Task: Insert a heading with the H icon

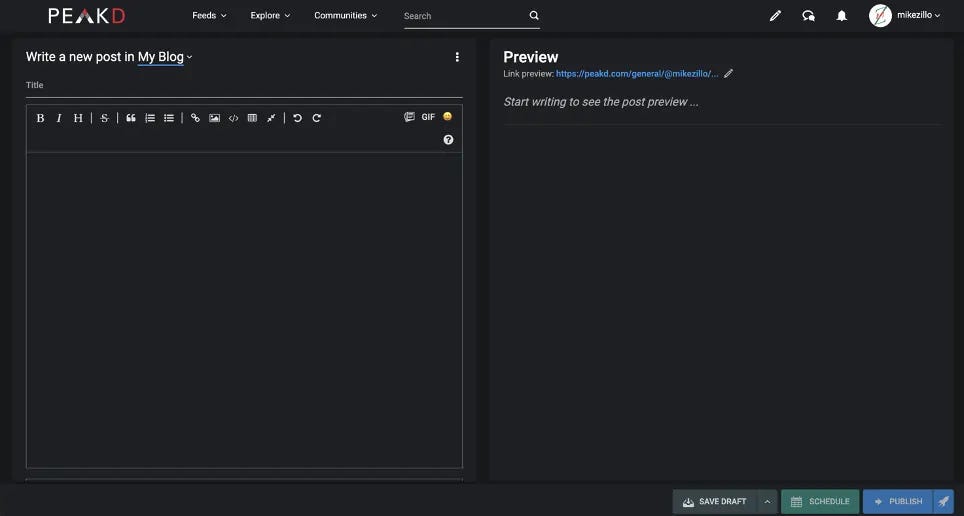Action: click(78, 118)
